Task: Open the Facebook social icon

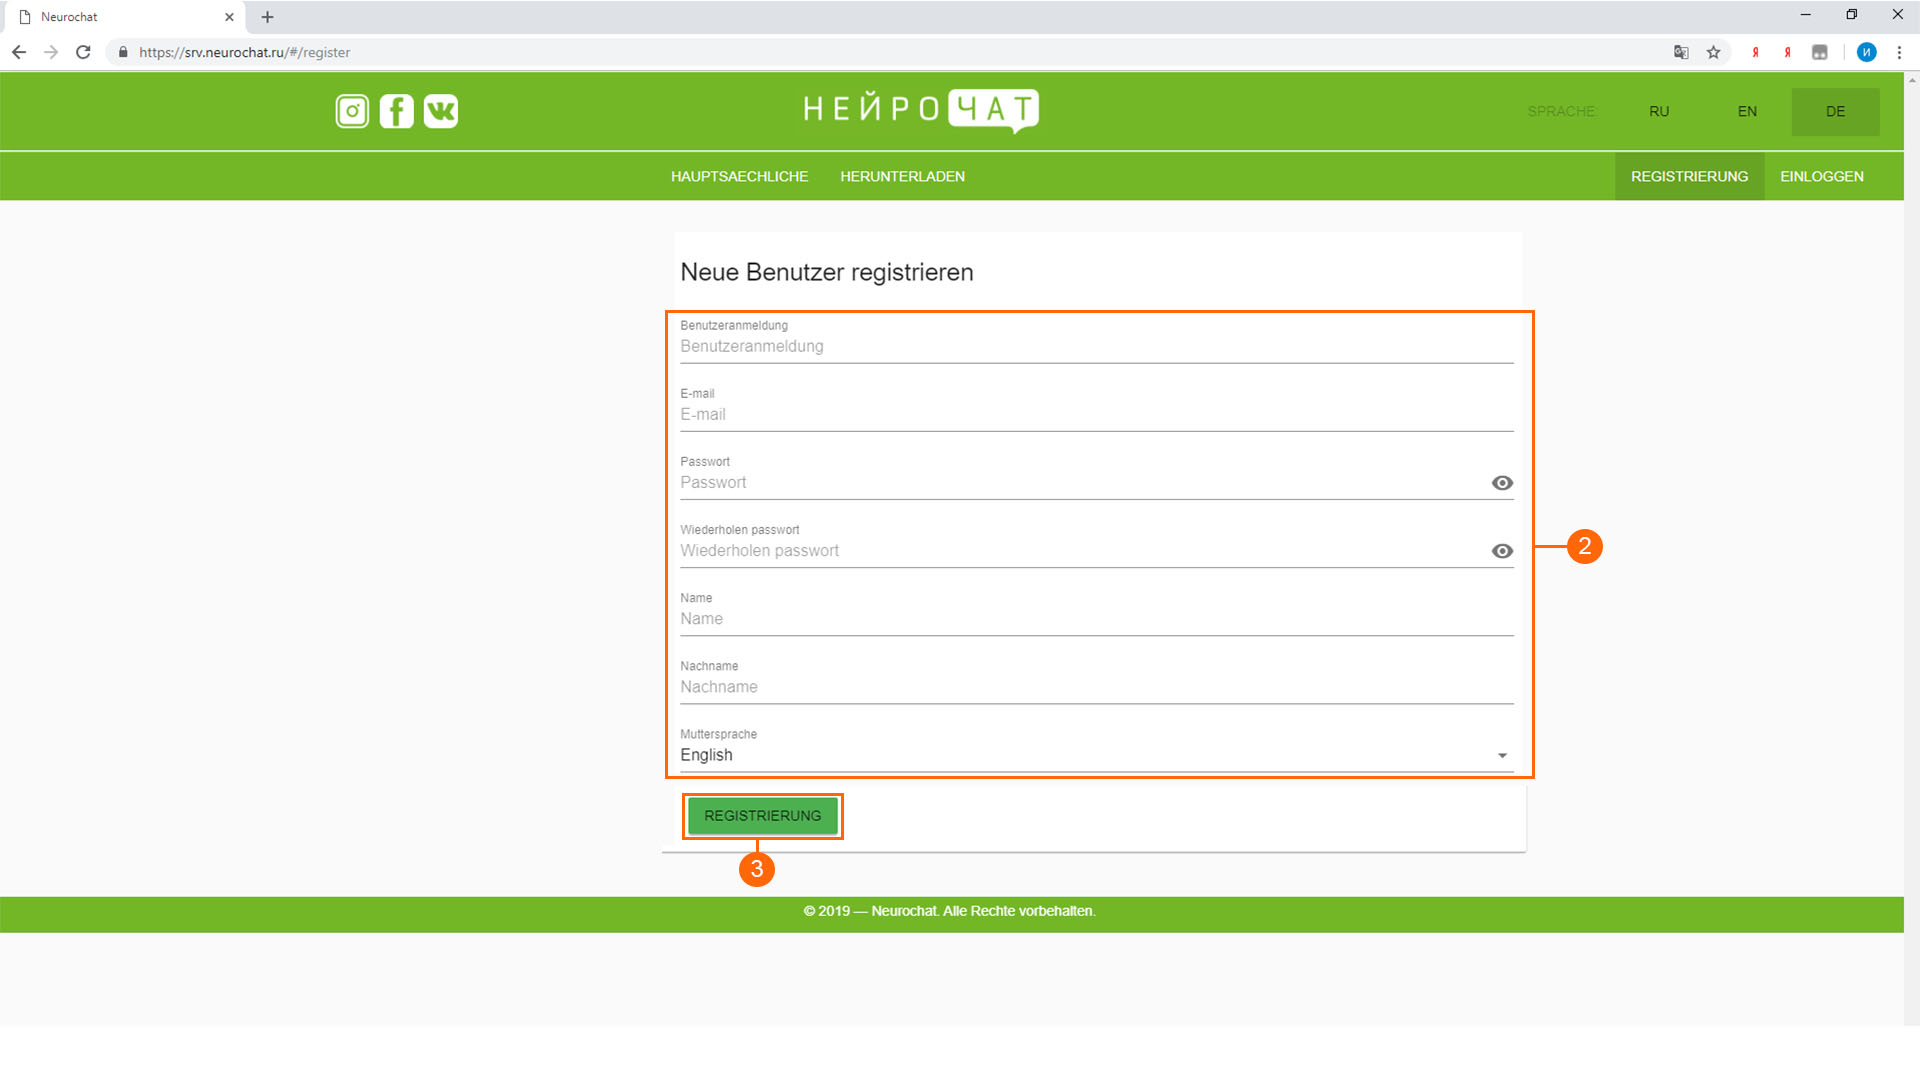Action: [x=396, y=111]
